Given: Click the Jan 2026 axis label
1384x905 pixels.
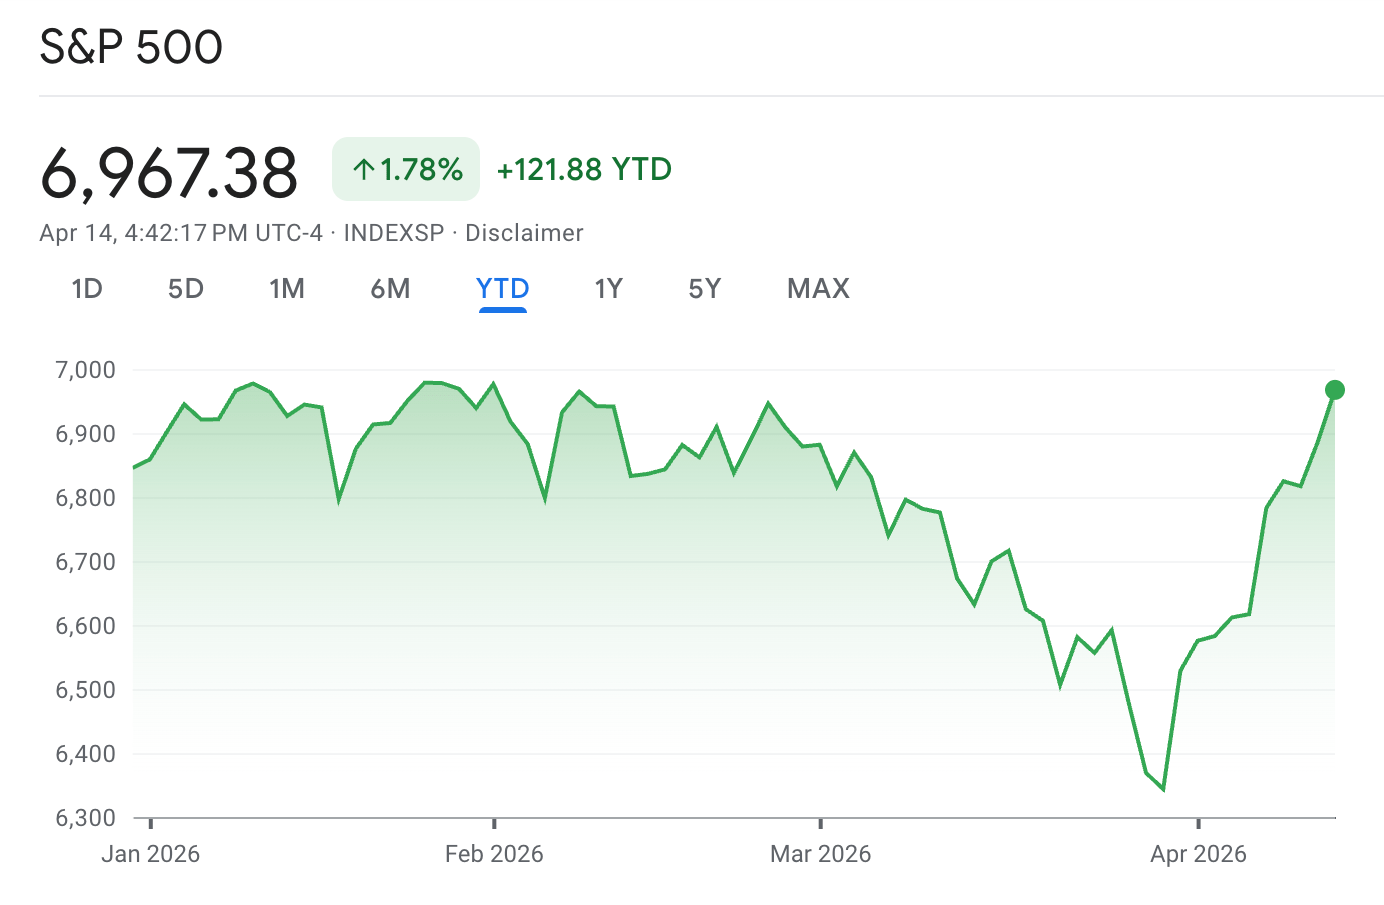Looking at the screenshot, I should click(x=151, y=854).
